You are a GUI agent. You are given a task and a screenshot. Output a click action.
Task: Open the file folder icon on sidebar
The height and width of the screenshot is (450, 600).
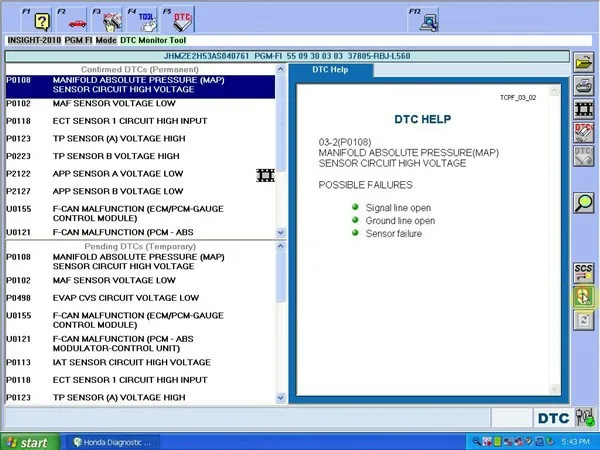coord(584,62)
